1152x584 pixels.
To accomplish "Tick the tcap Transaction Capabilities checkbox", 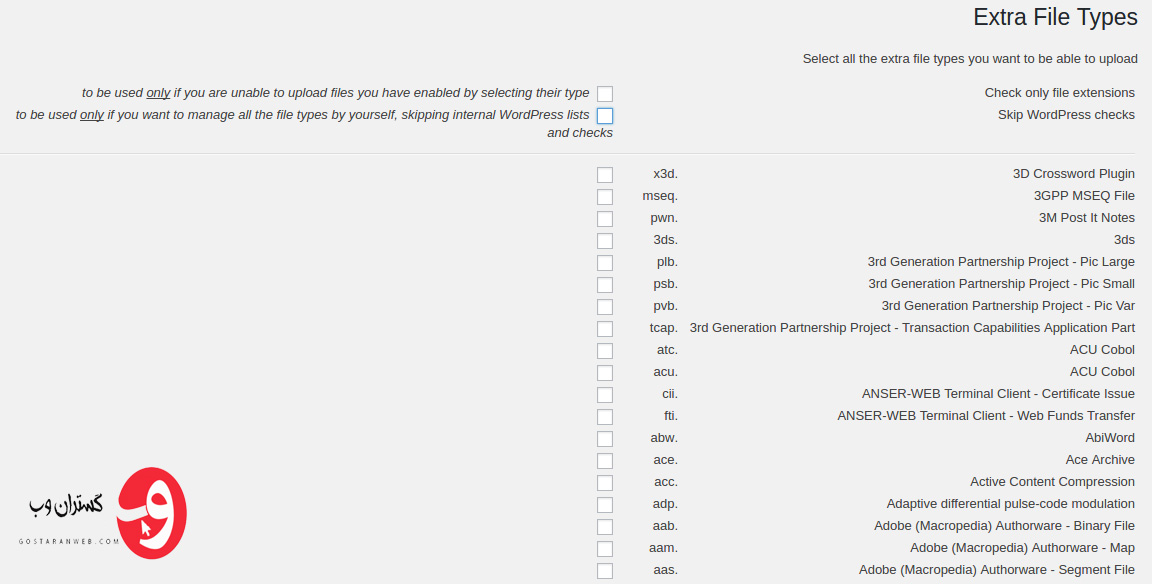I will [x=605, y=329].
